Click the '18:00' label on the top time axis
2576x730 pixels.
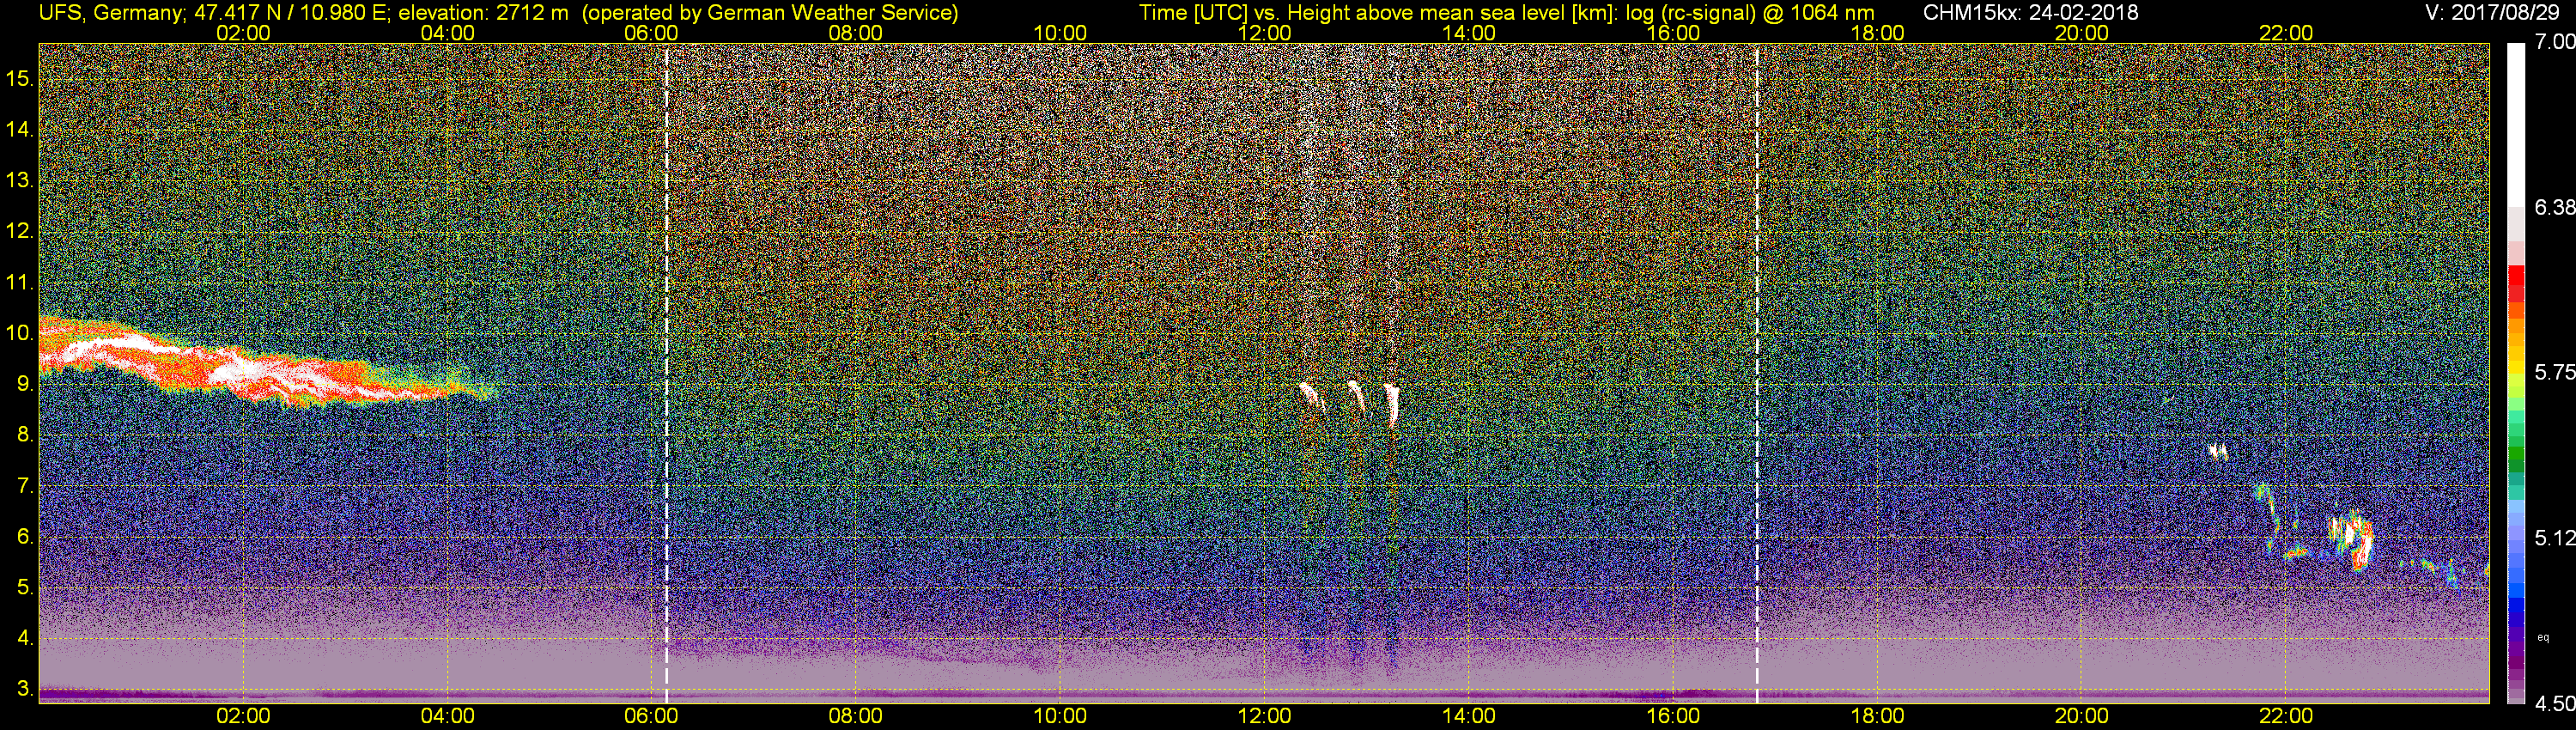(1878, 33)
